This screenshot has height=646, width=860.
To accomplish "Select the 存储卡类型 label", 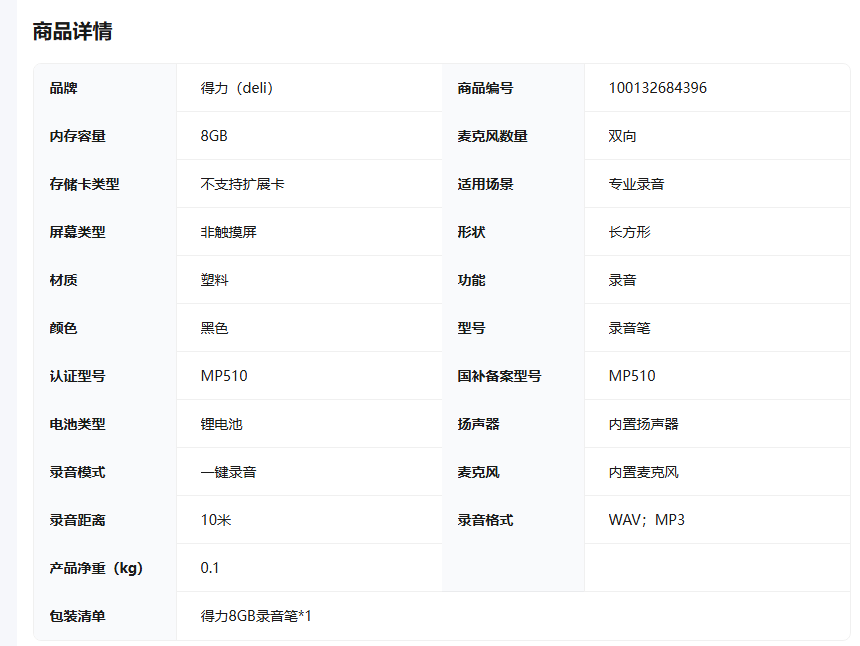I will (x=84, y=184).
